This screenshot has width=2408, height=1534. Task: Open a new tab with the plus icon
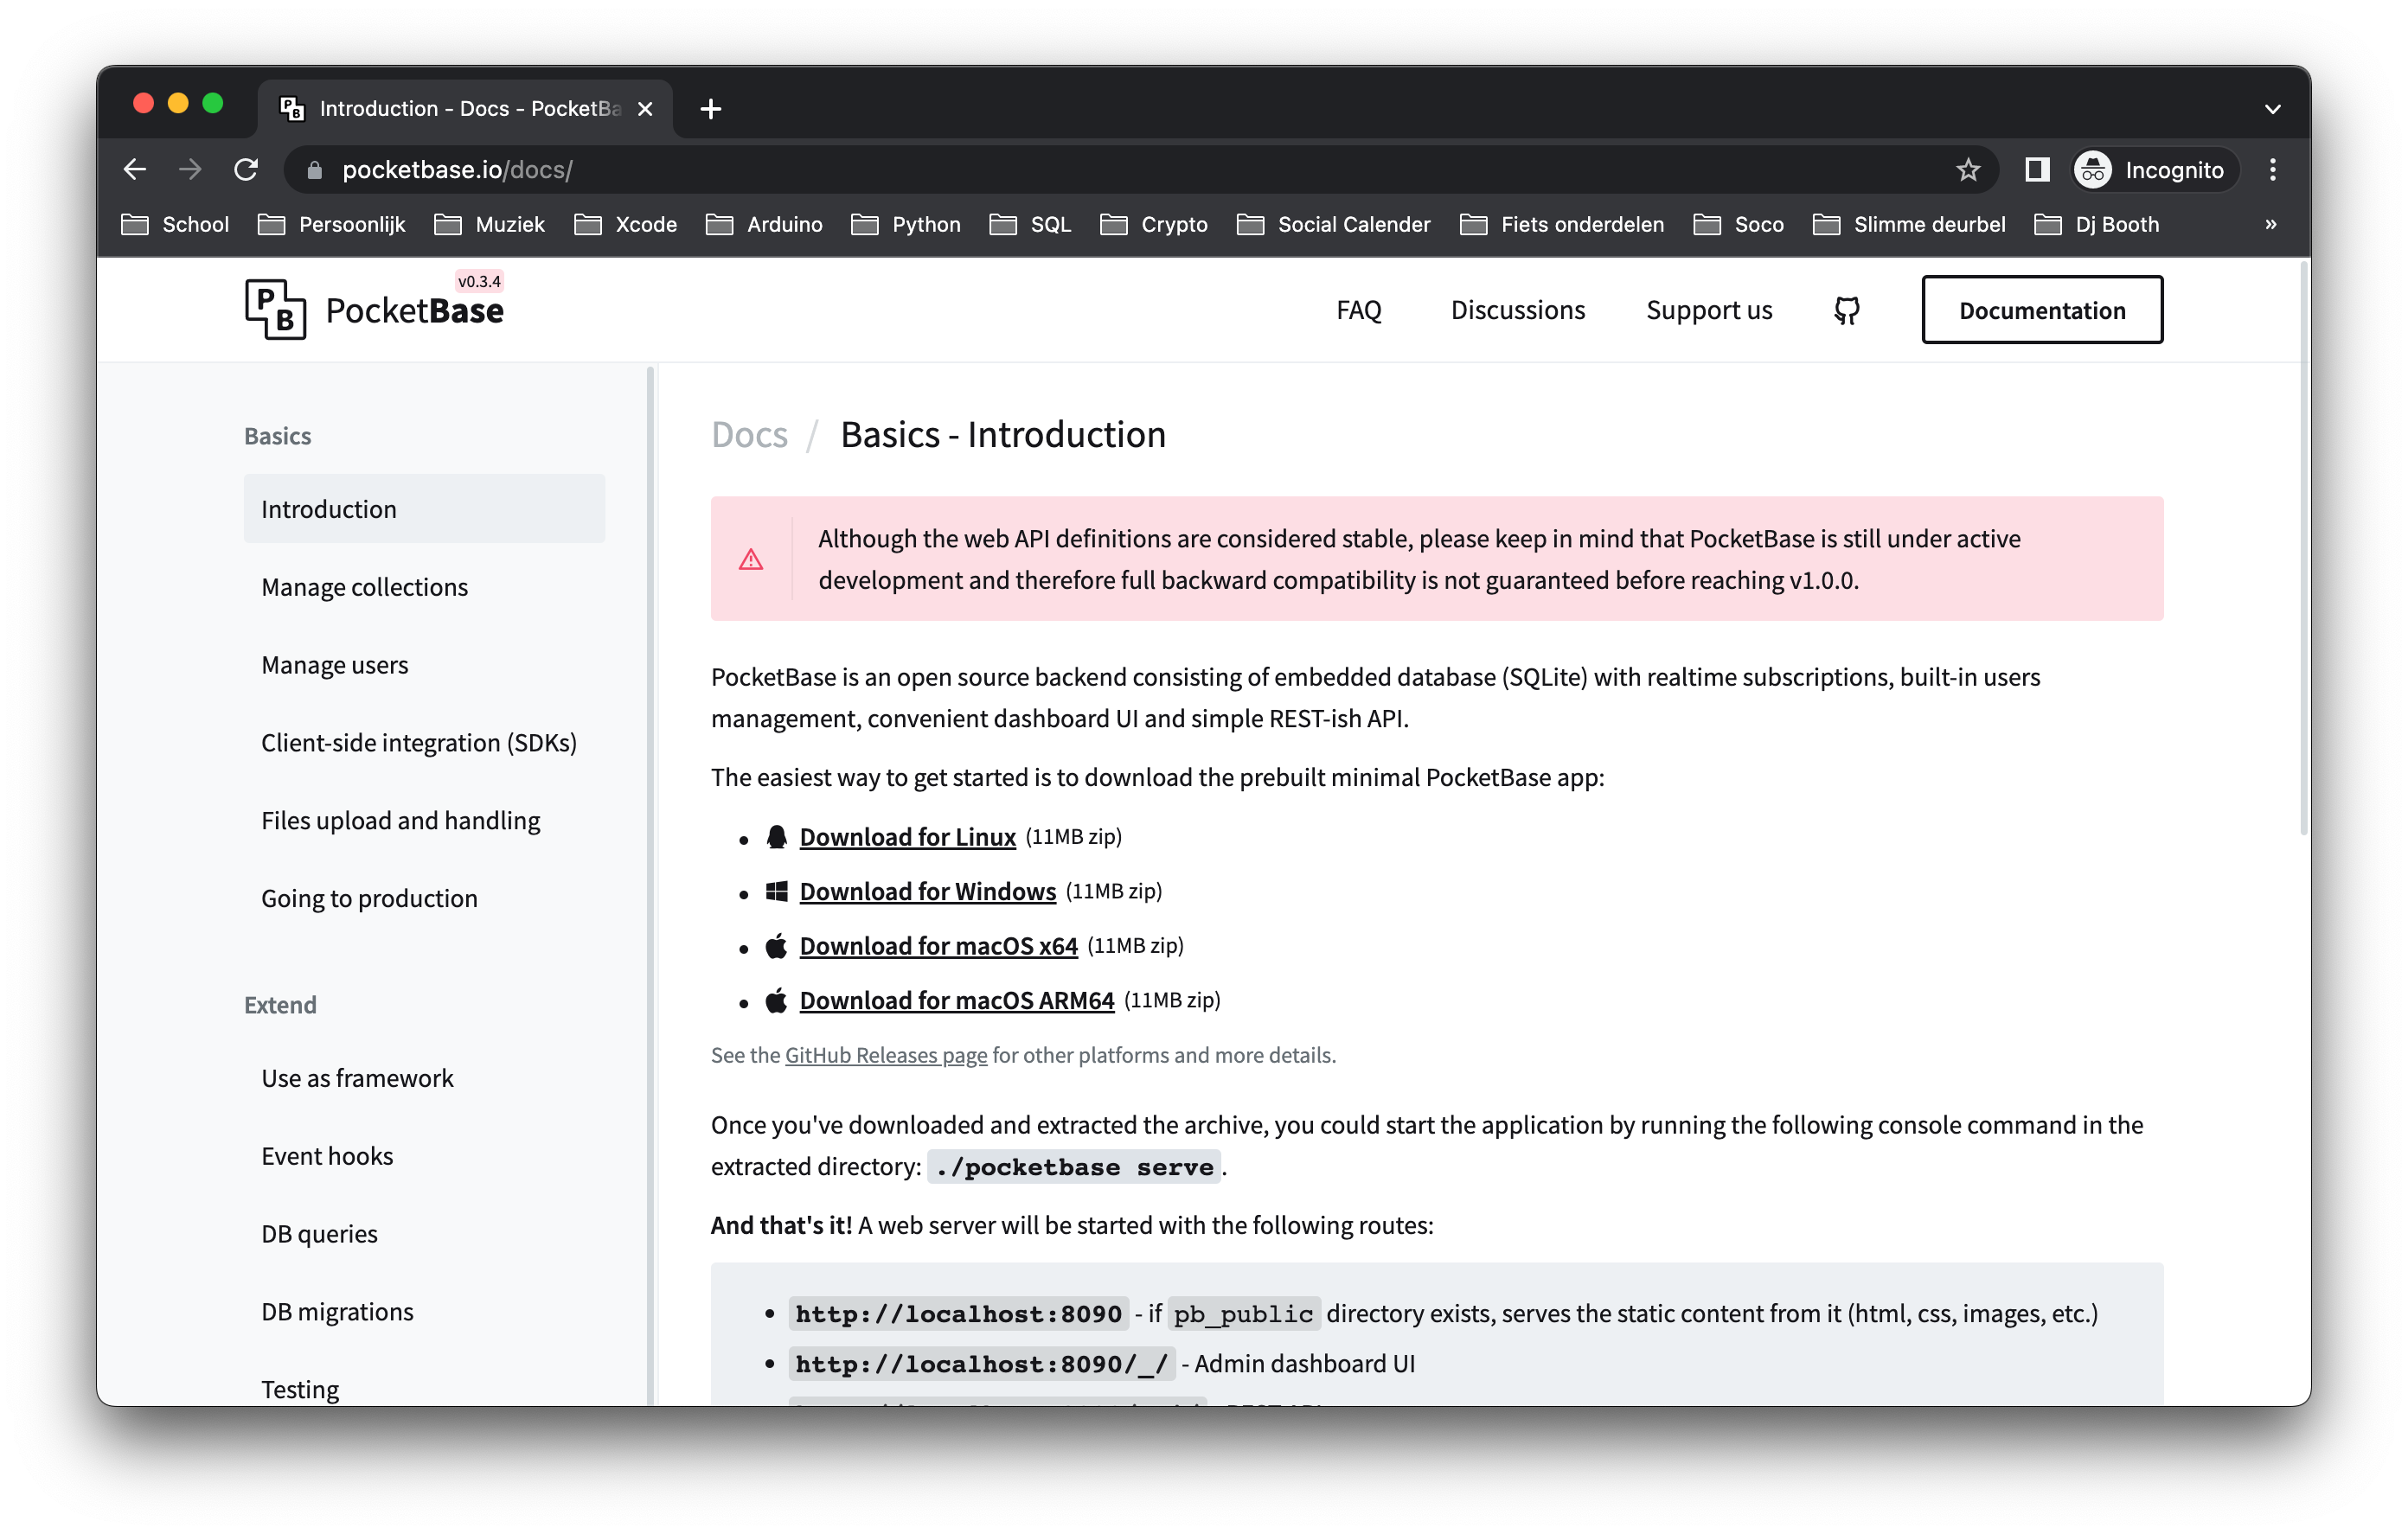[x=710, y=108]
